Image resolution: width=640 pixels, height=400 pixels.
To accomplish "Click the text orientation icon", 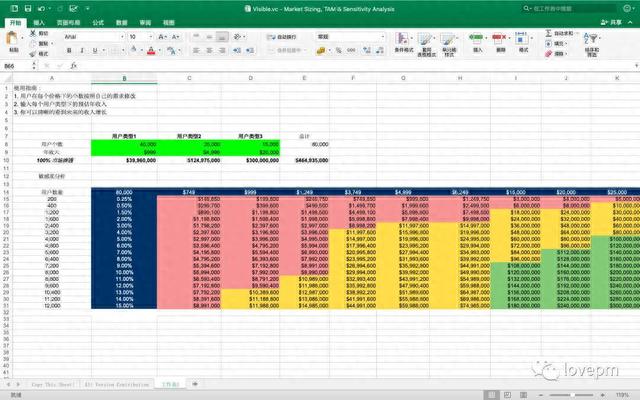I will [237, 37].
